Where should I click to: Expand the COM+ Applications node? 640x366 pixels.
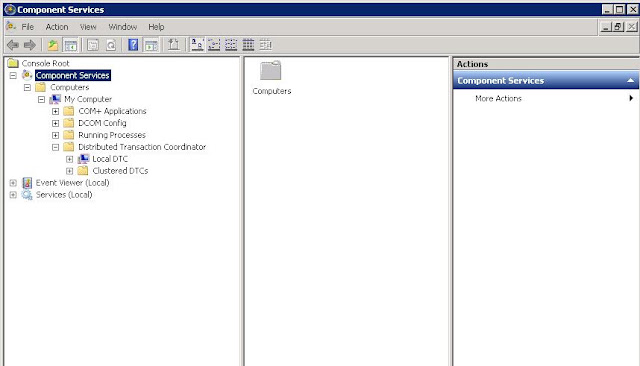[56, 111]
